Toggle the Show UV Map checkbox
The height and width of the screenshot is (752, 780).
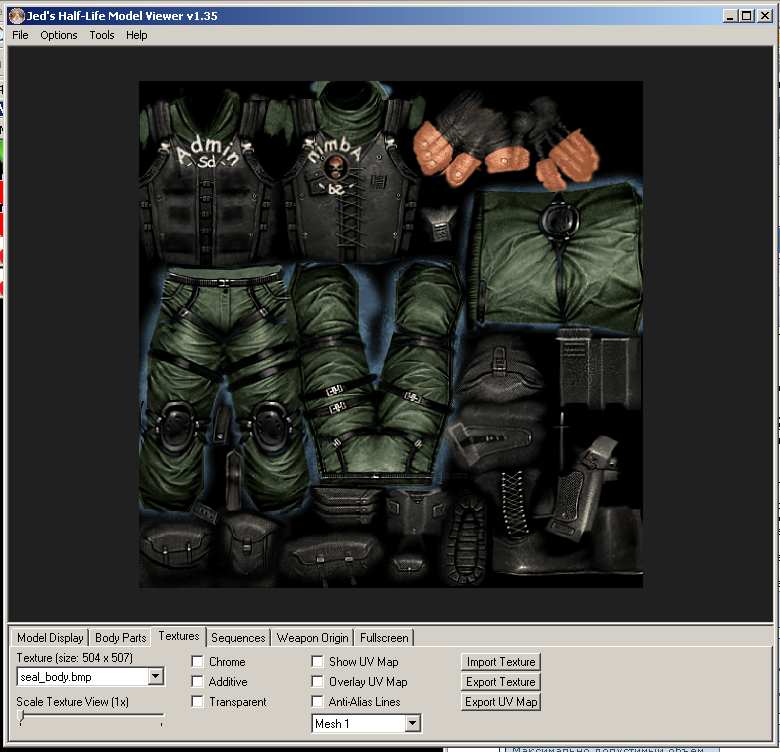click(x=317, y=661)
